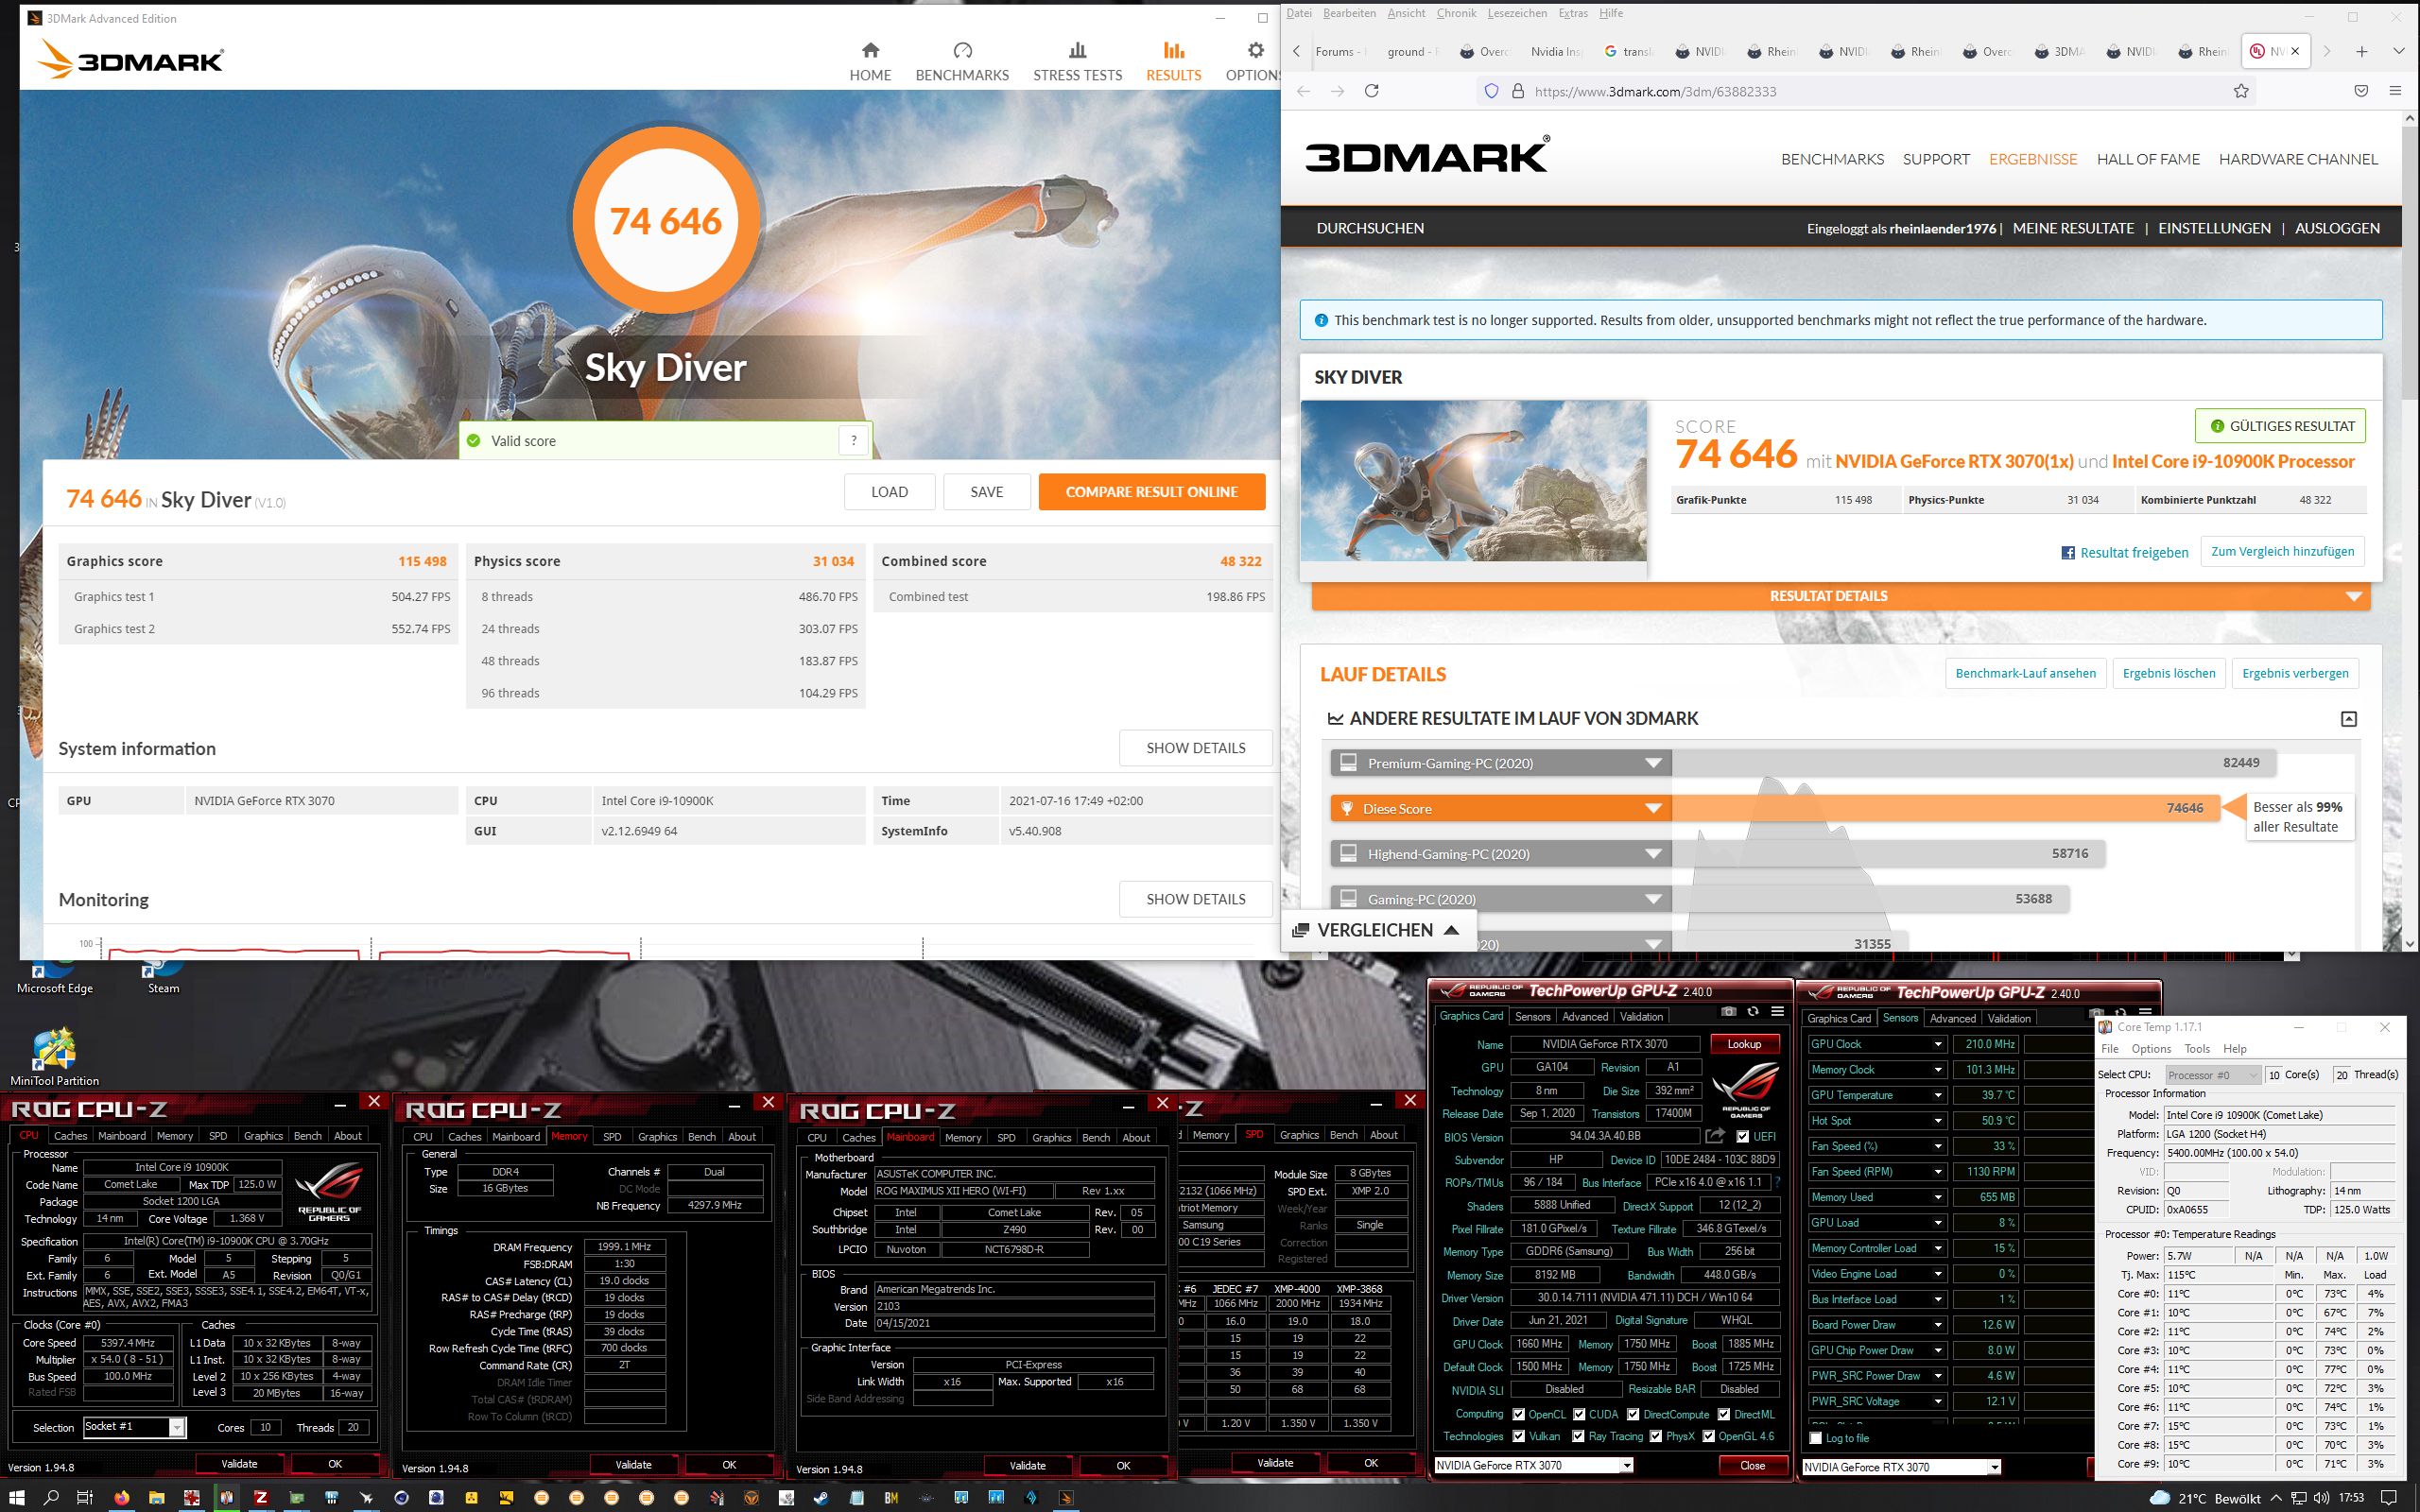Click the Valid score help question mark
The image size is (2420, 1512).
(x=853, y=440)
